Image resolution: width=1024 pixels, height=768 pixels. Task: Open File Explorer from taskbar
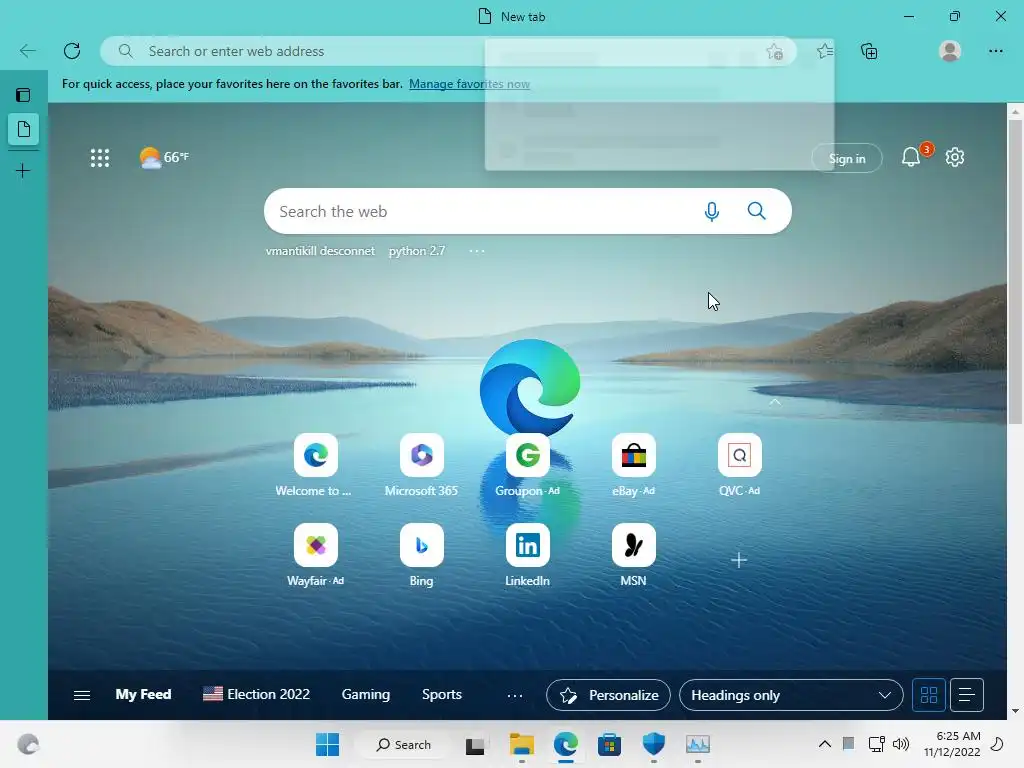(521, 744)
